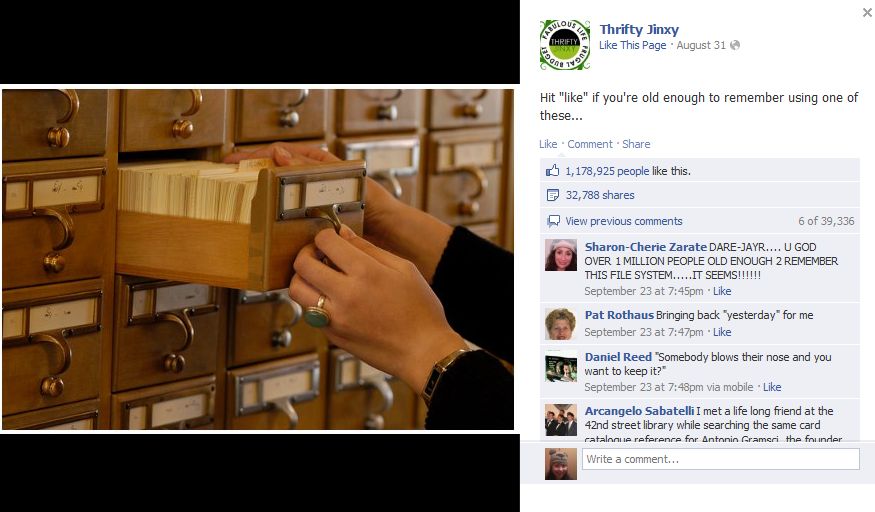The width and height of the screenshot is (875, 512).
Task: Focus the Write a comment field
Action: pyautogui.click(x=720, y=459)
